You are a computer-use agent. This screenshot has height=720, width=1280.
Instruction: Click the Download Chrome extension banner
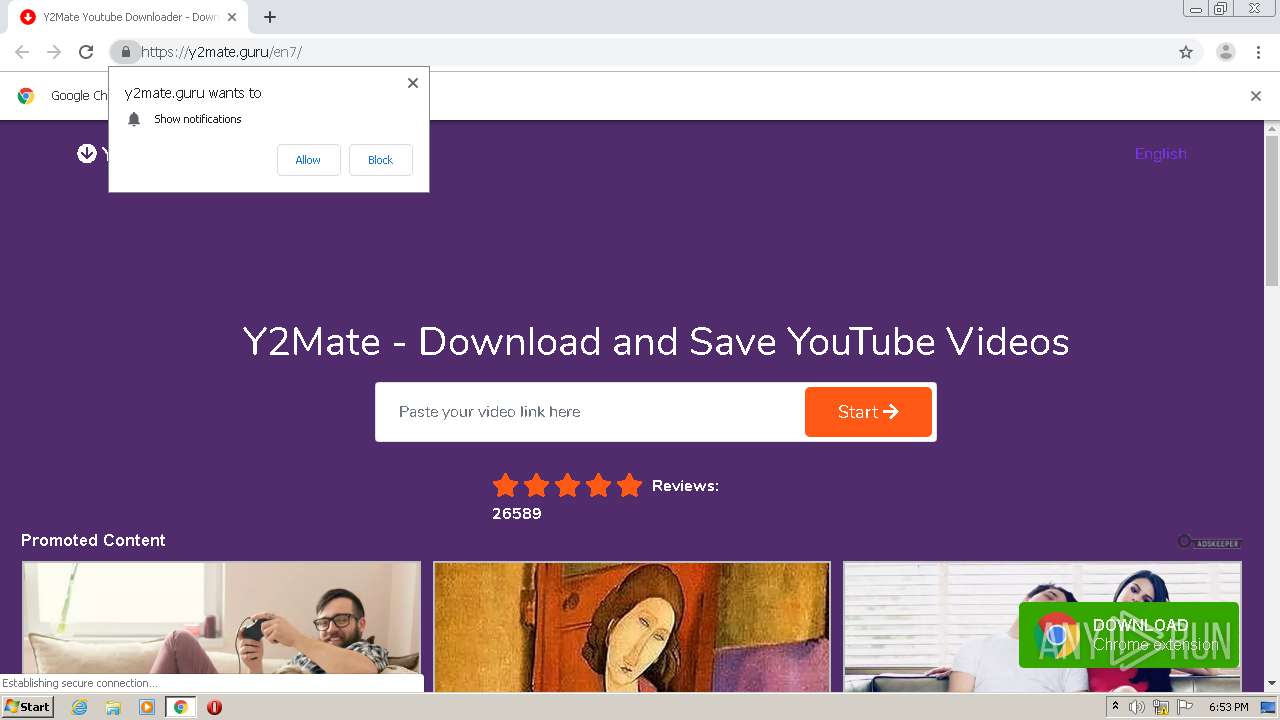tap(1129, 635)
